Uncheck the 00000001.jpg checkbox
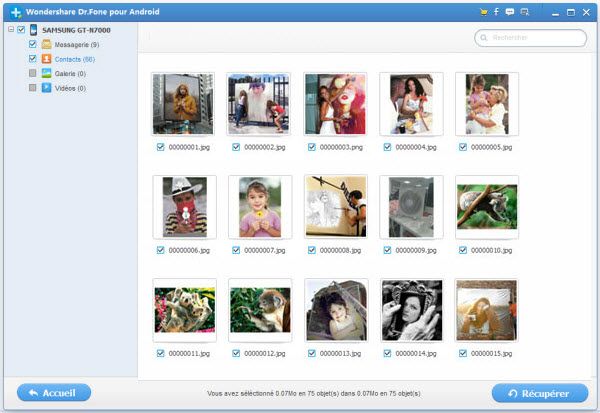Viewport: 600px width, 413px height. click(x=160, y=147)
